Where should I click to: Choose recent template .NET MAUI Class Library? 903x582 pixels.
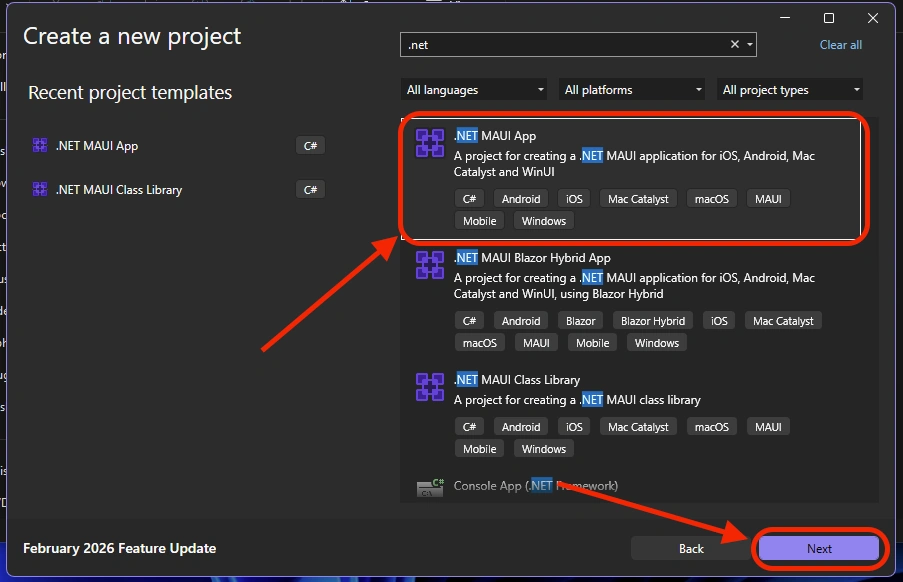tap(119, 189)
